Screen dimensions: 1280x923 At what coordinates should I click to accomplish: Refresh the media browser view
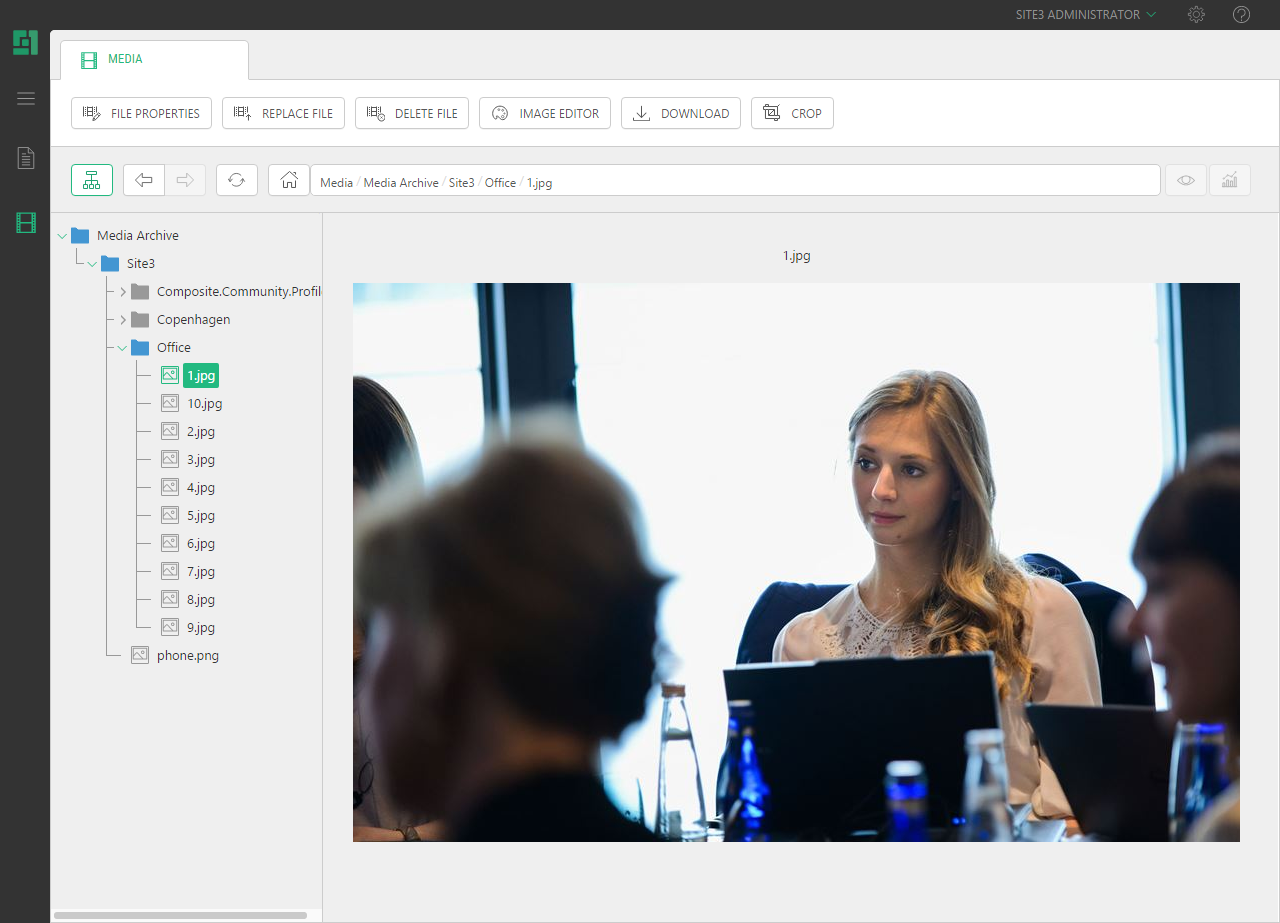coord(237,180)
